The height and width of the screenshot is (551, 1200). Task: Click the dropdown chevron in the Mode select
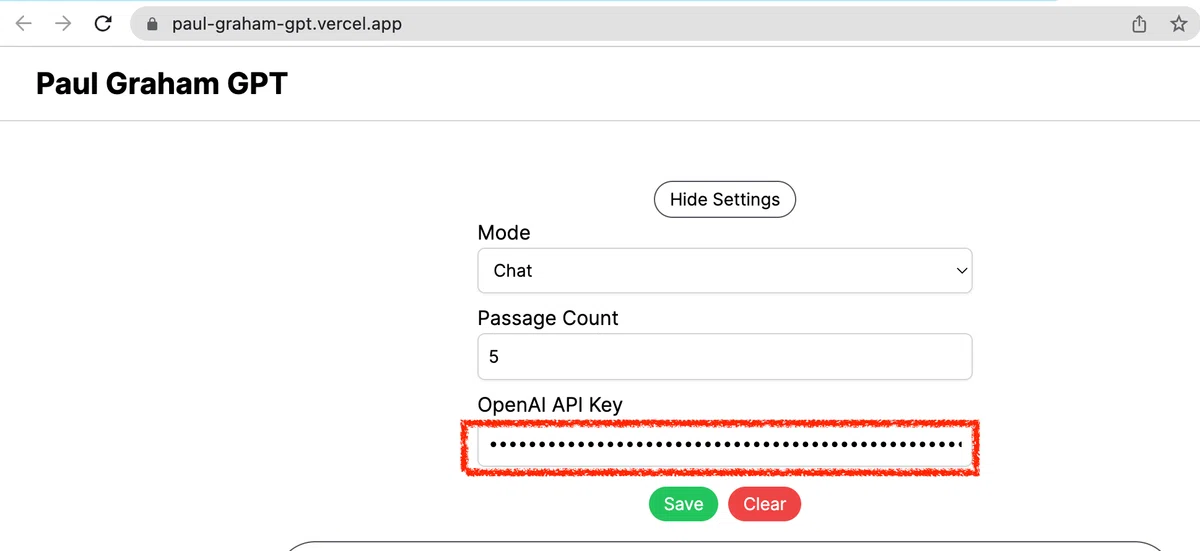pyautogui.click(x=962, y=271)
